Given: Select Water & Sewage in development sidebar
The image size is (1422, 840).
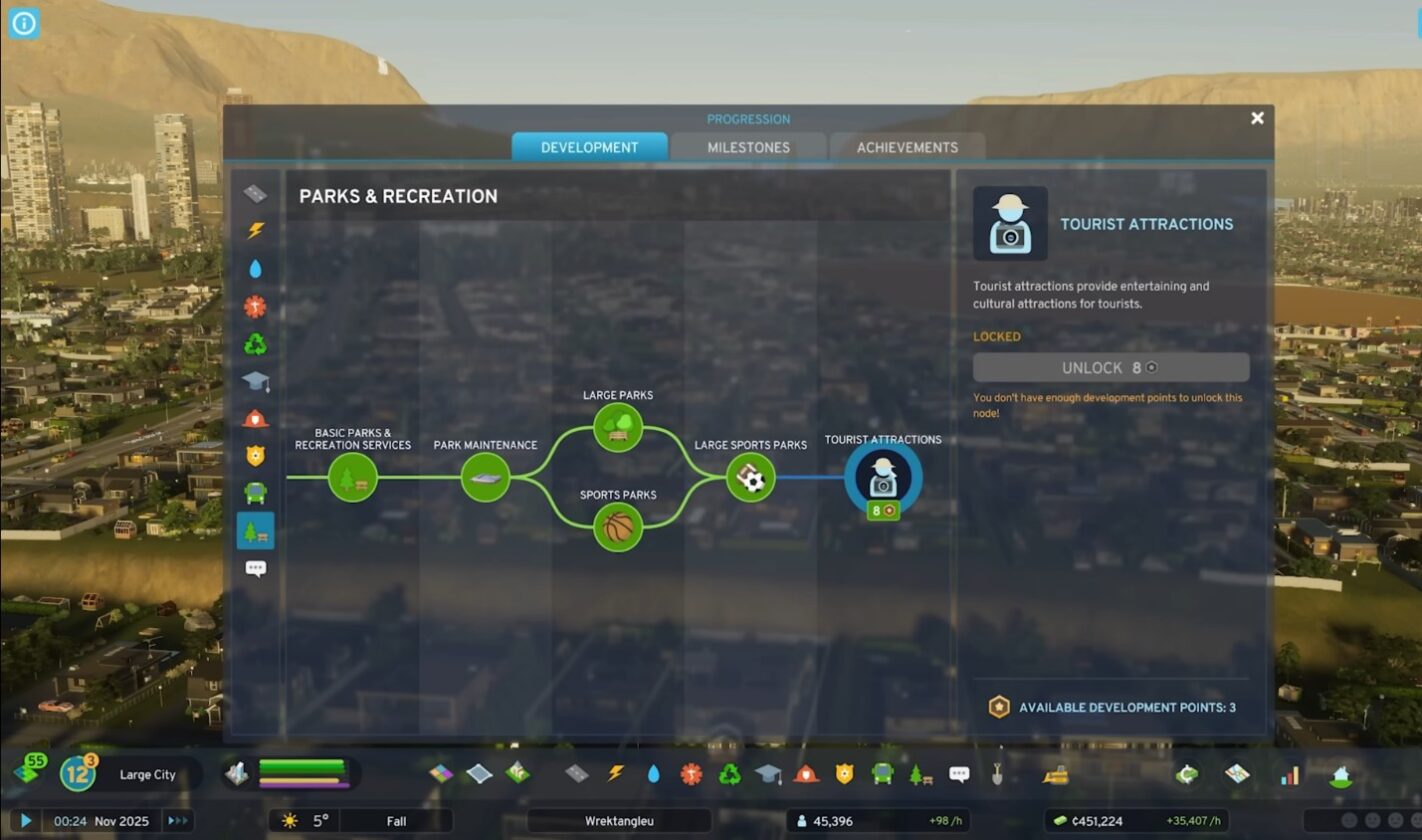Looking at the screenshot, I should pos(256,269).
